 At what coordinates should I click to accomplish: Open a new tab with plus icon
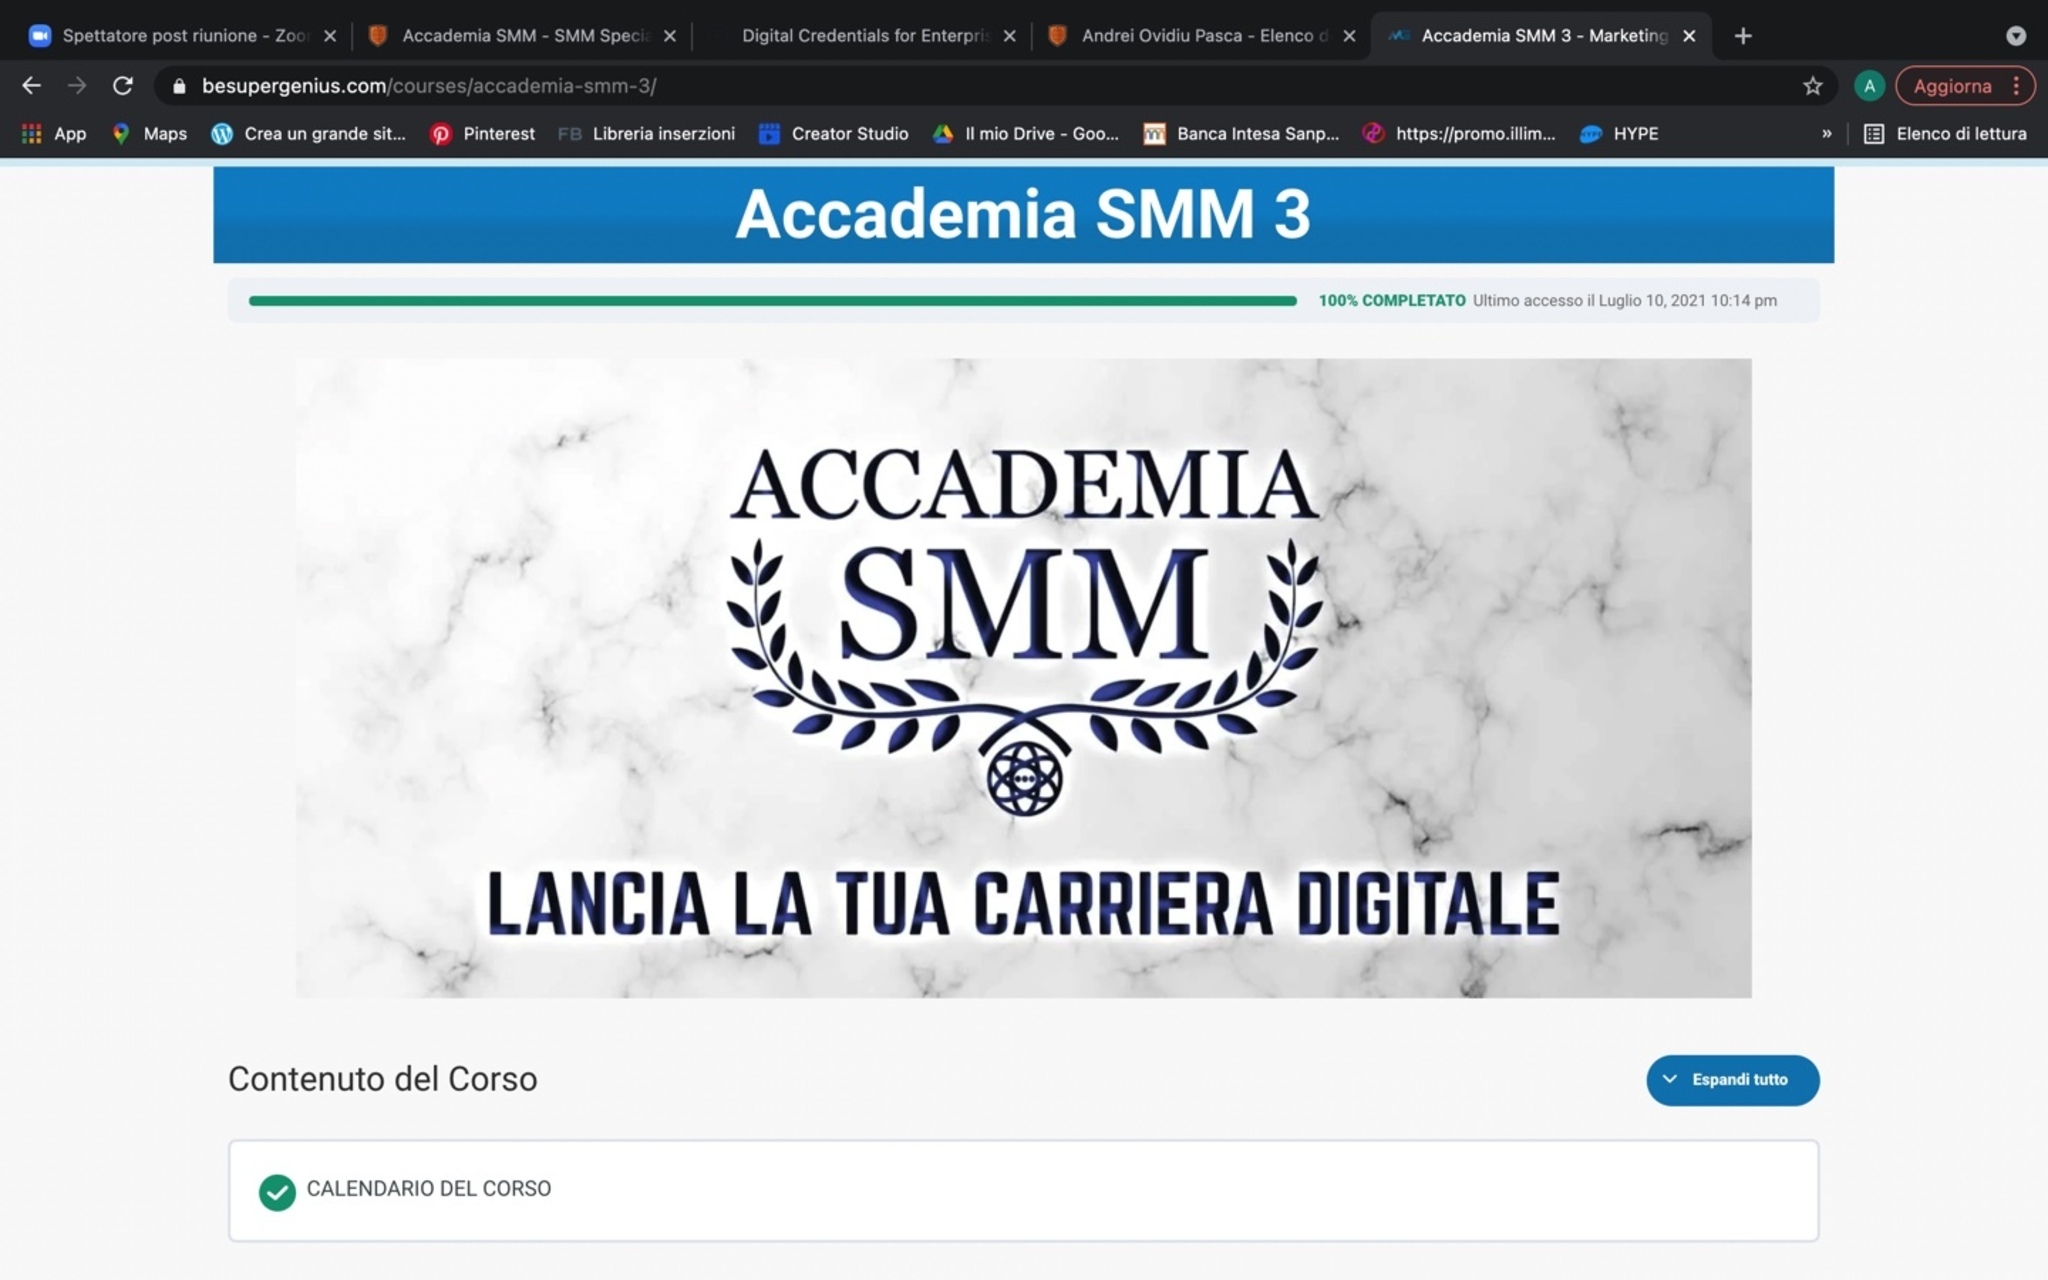[1743, 36]
